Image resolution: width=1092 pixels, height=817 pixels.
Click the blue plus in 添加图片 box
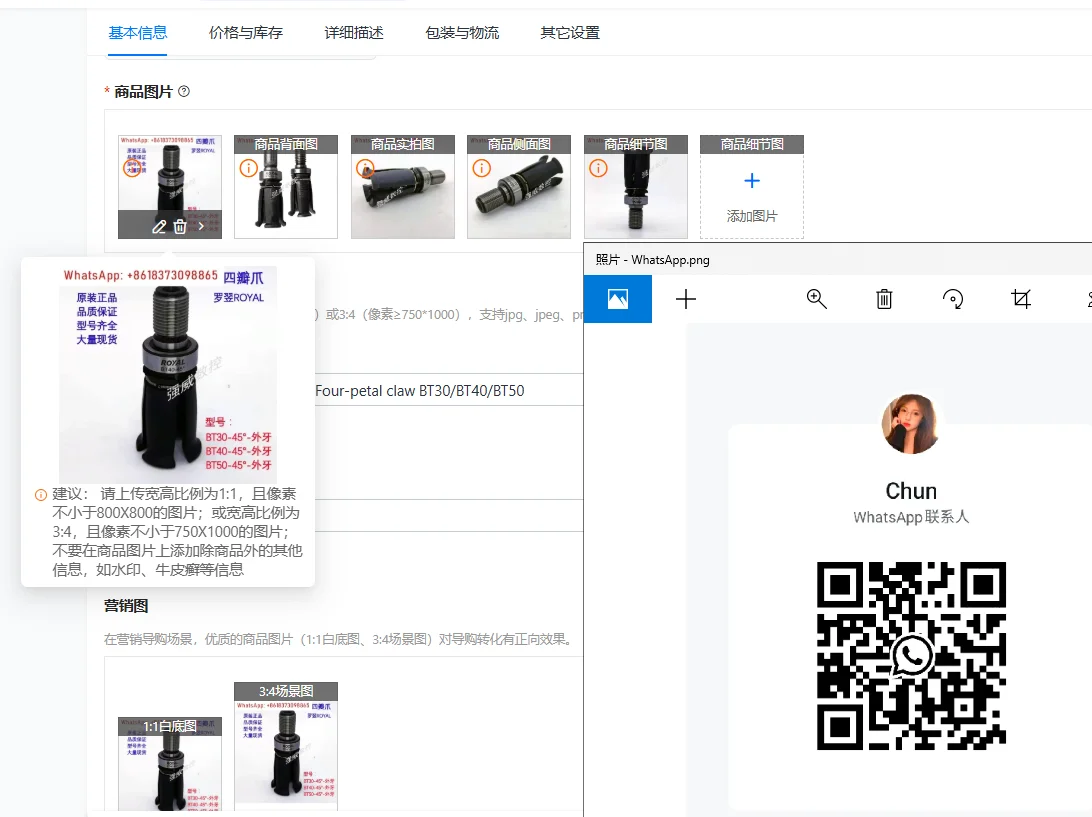click(x=751, y=181)
